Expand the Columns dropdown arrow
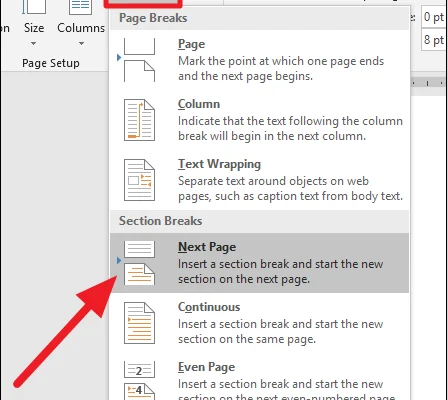 click(81, 43)
